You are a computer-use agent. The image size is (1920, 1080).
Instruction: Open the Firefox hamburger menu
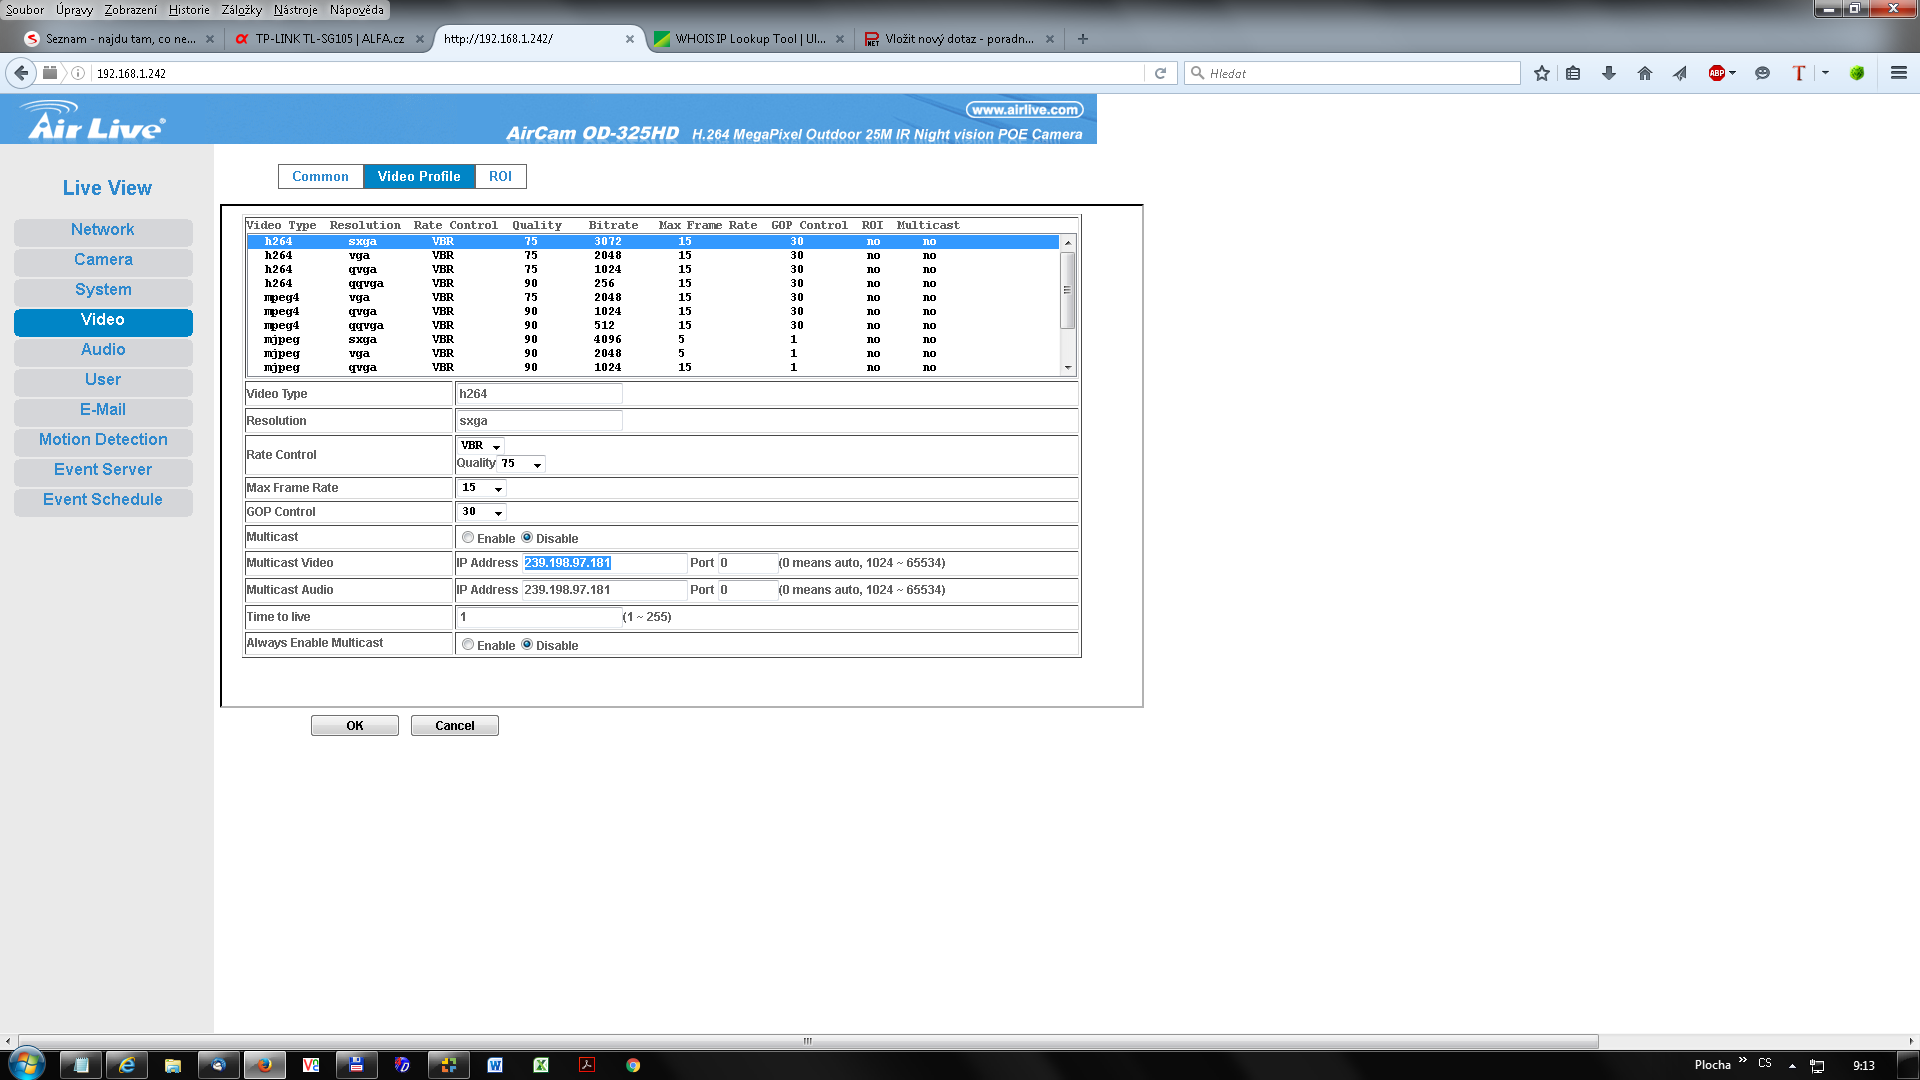click(x=1898, y=73)
